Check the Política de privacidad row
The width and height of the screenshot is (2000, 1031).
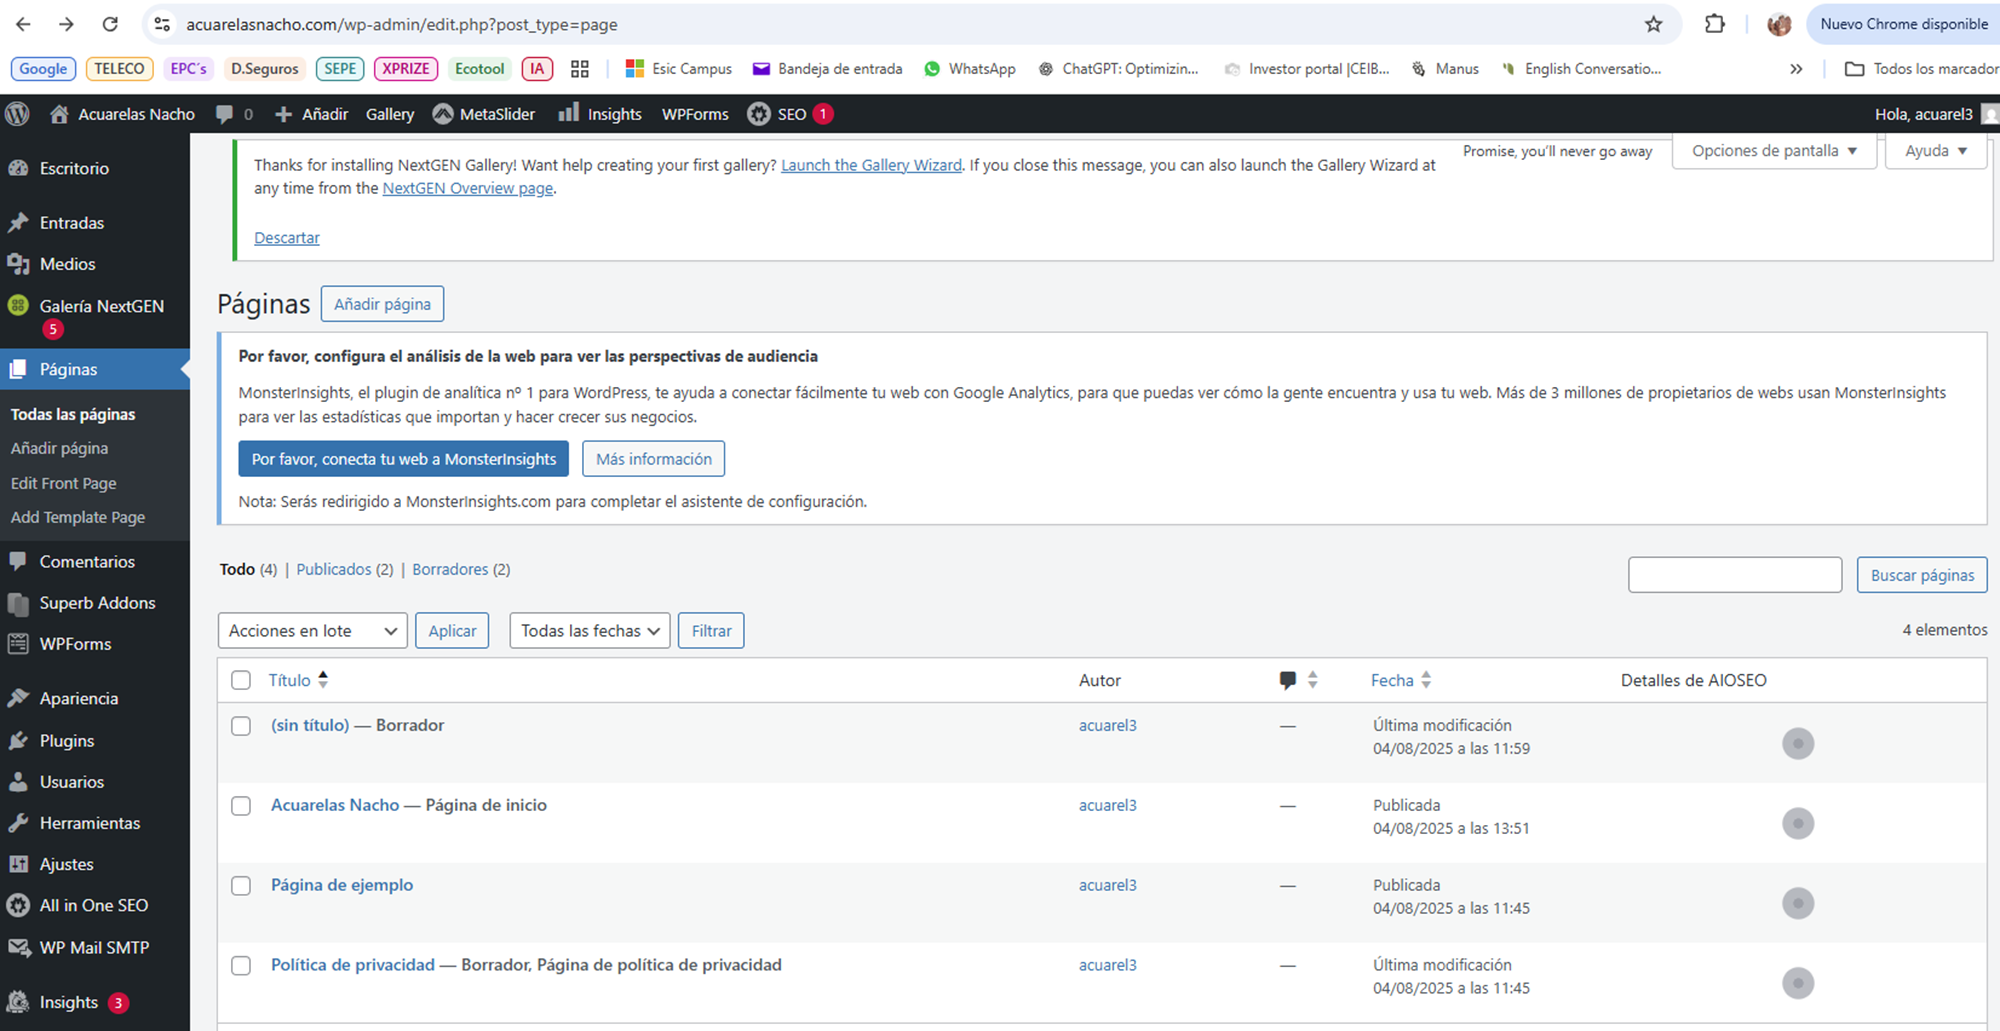point(241,966)
